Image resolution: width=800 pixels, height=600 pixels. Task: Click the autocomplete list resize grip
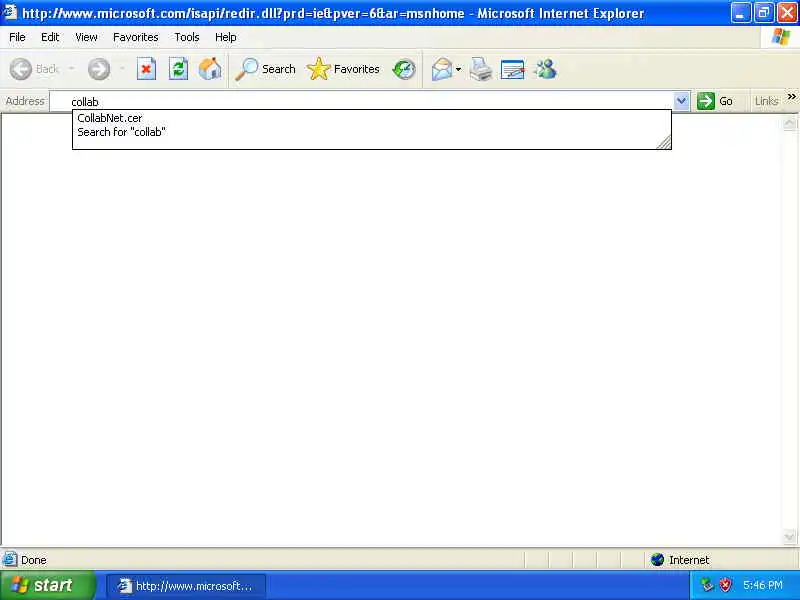click(664, 142)
